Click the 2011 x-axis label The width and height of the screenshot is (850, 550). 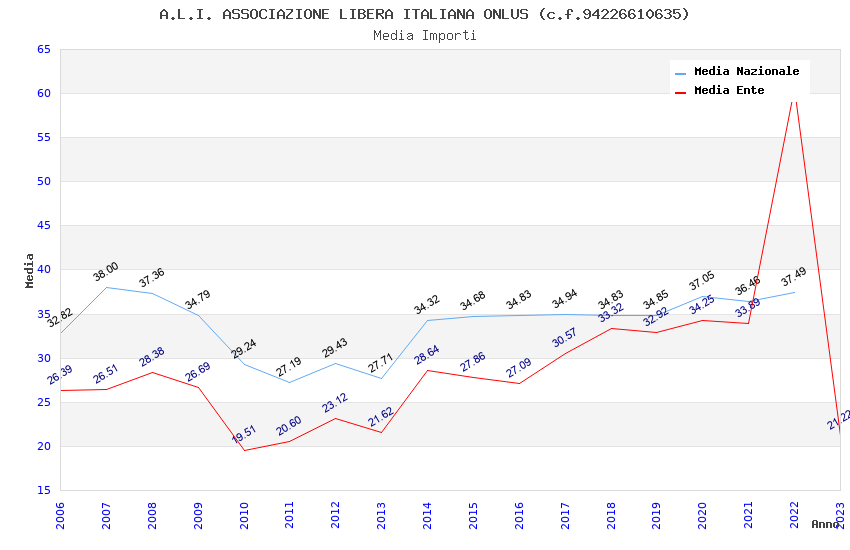(289, 515)
